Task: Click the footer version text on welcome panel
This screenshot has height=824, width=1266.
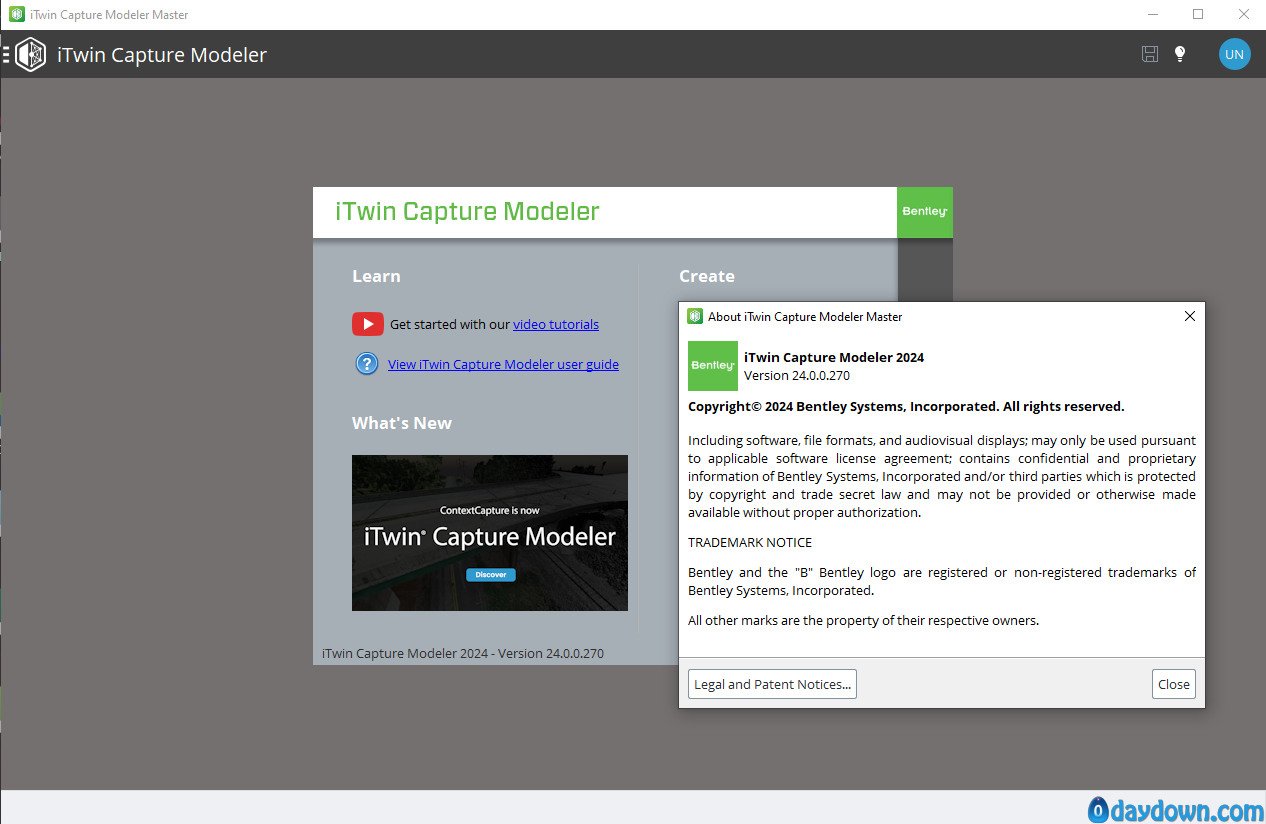Action: coord(463,653)
